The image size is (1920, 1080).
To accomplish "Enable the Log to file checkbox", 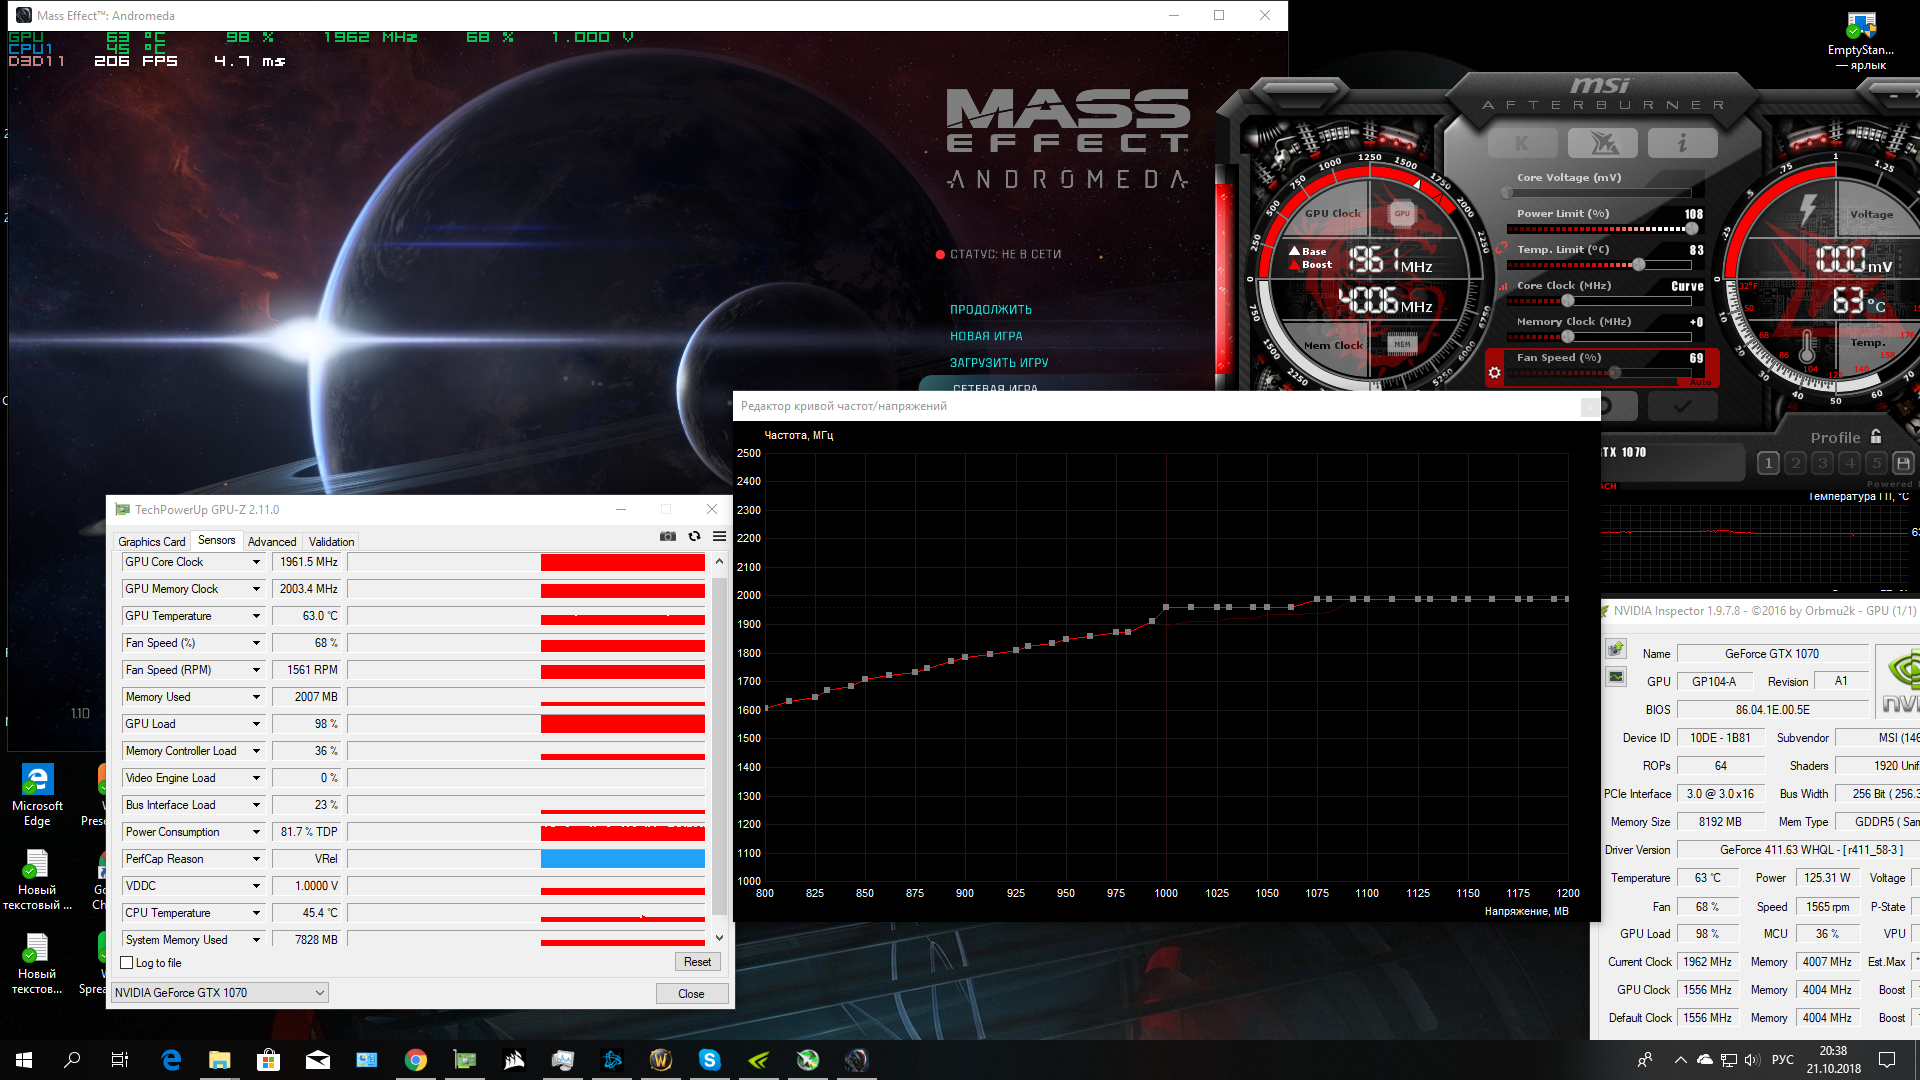I will 127,963.
